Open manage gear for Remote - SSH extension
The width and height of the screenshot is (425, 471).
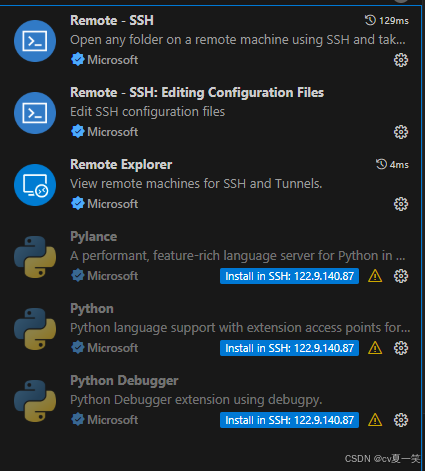tap(401, 60)
